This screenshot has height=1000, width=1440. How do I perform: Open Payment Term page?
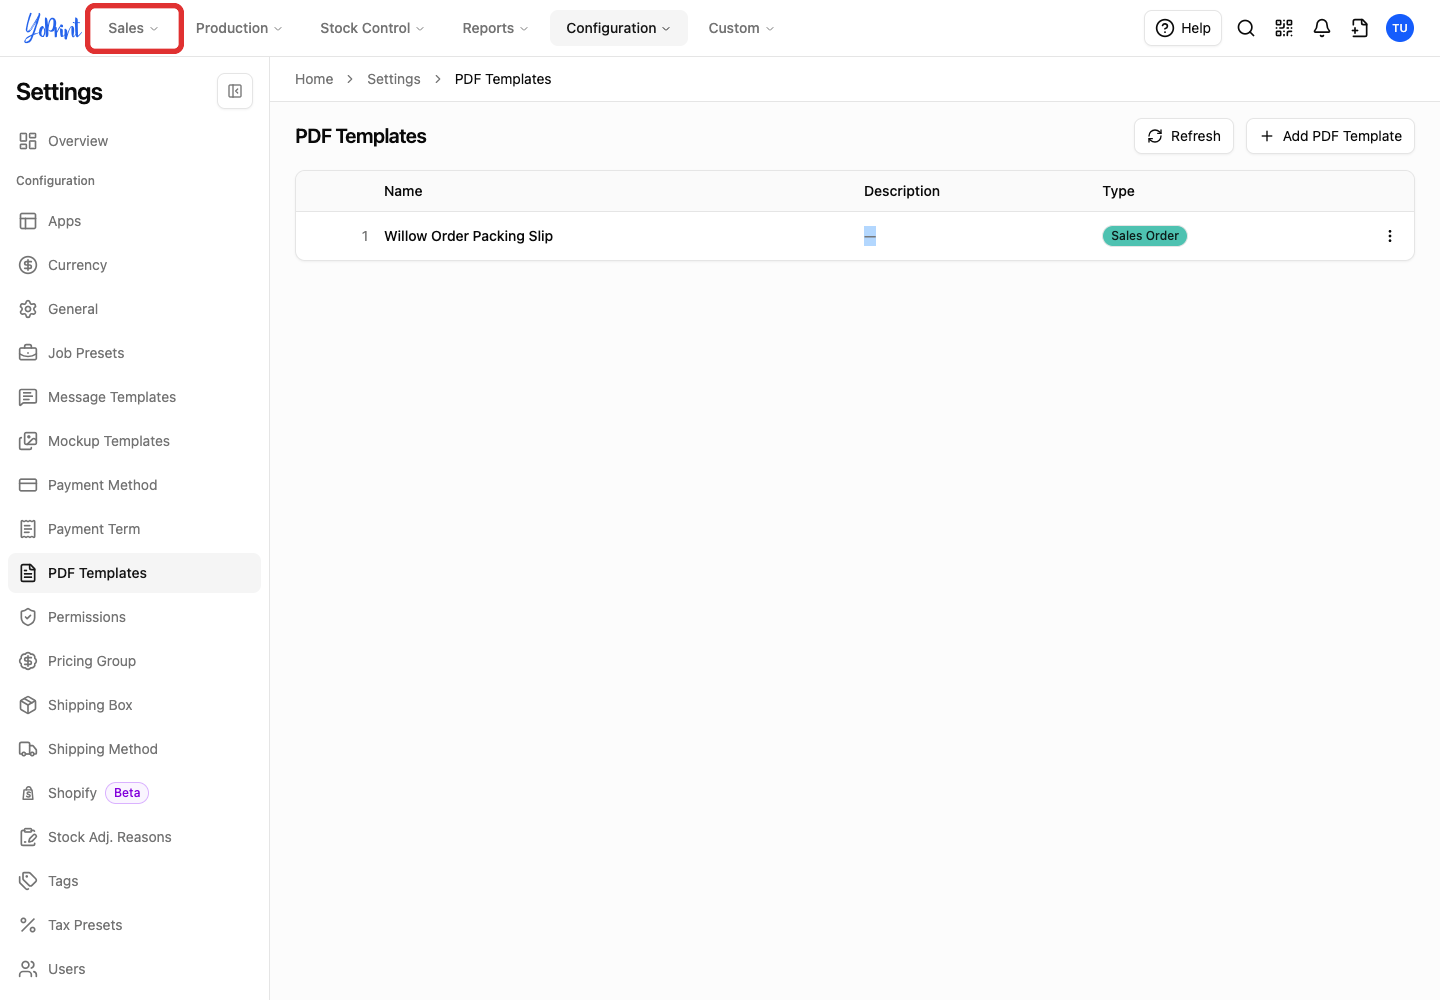[x=134, y=529]
